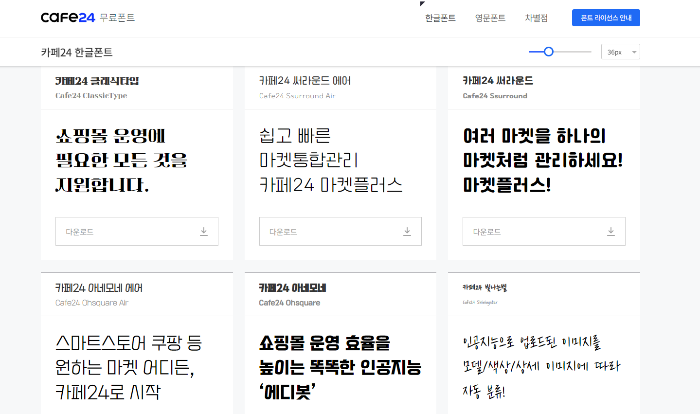Screen dimensions: 700x414
Task: Open the 한글폰트 menu
Action: tap(440, 18)
